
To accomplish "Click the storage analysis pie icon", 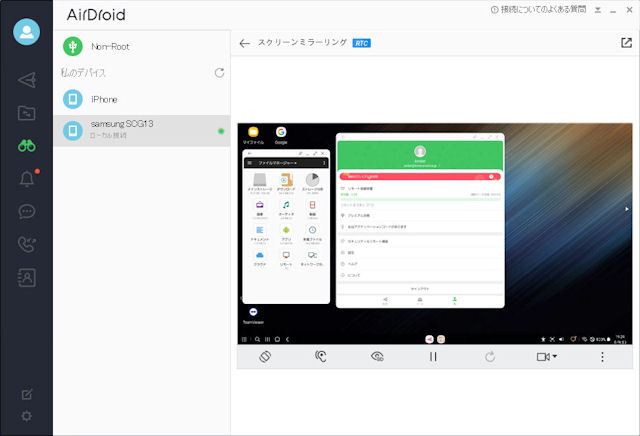I will [x=313, y=182].
